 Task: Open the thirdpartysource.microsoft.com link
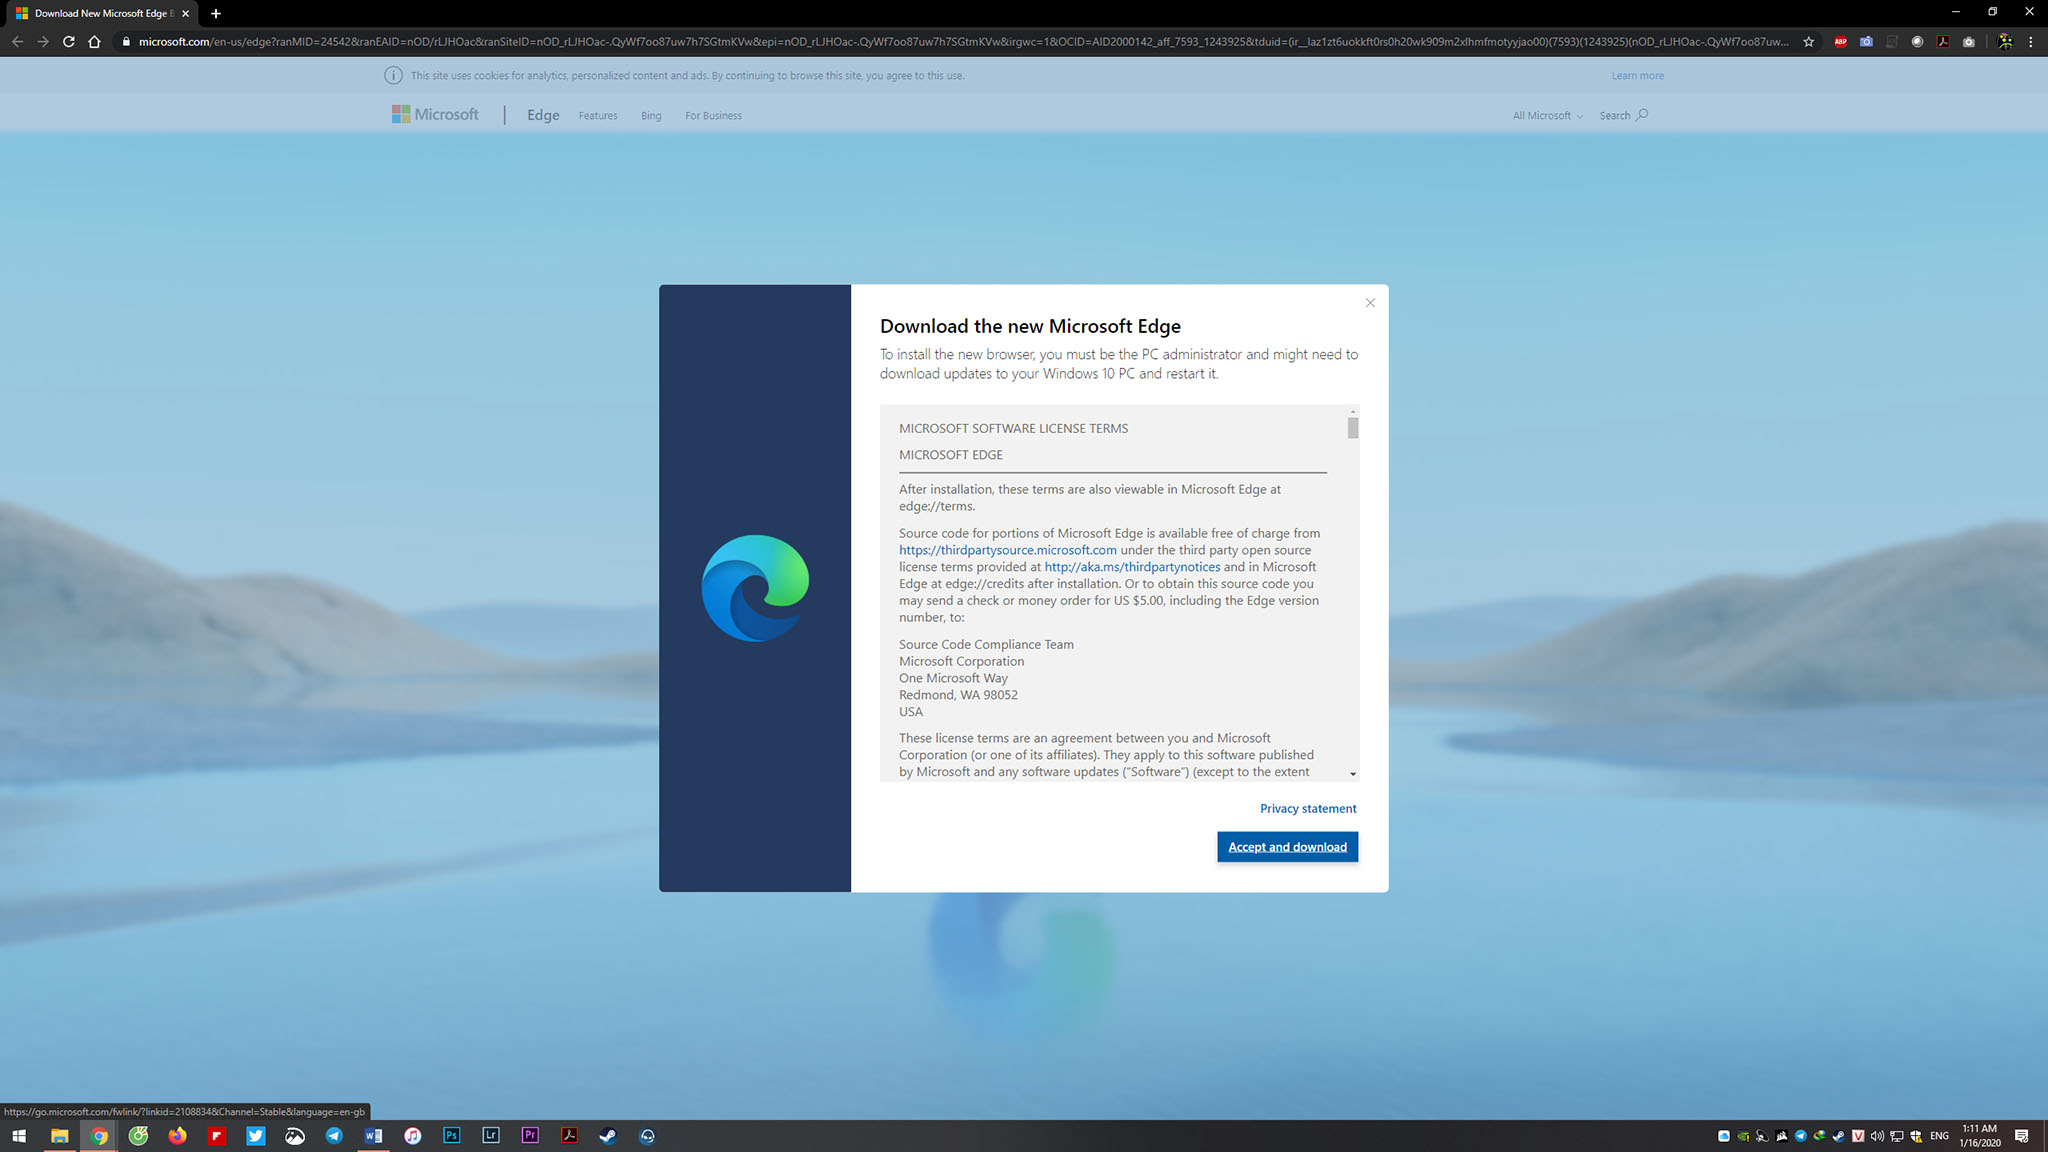pos(1007,550)
